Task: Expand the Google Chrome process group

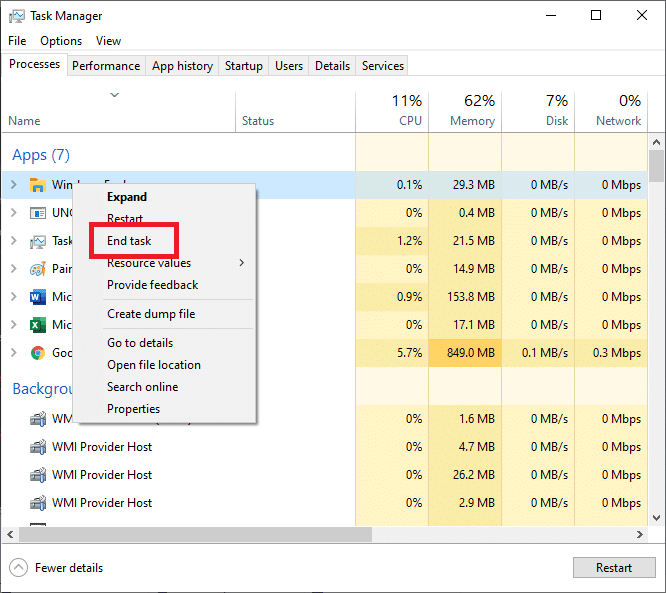Action: pyautogui.click(x=13, y=353)
